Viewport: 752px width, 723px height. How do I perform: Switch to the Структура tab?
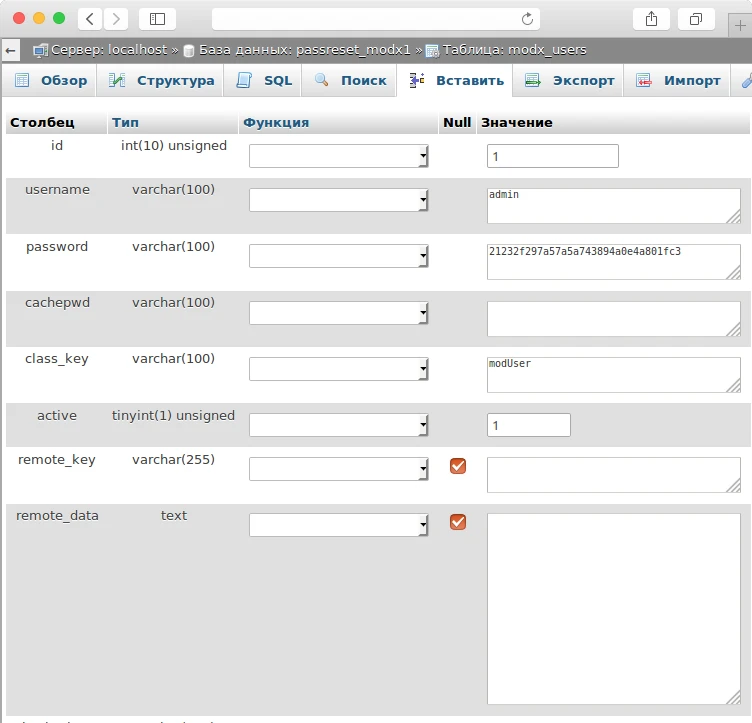tap(162, 80)
